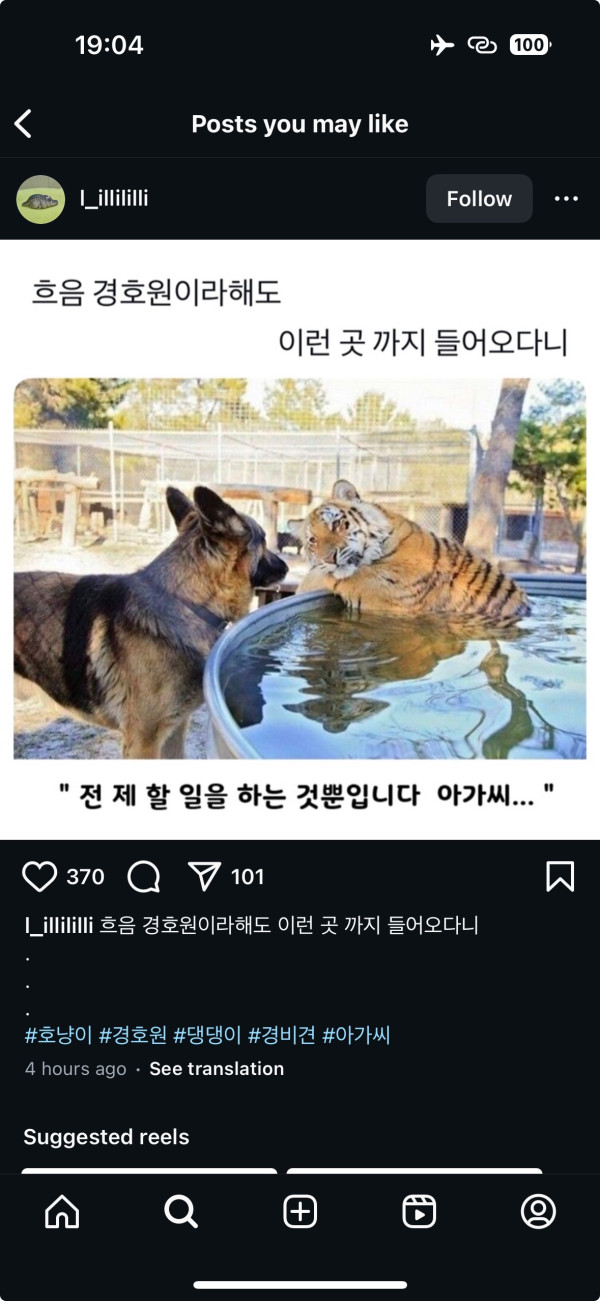Open Search tab magnifier
This screenshot has width=600, height=1301.
click(x=181, y=1212)
